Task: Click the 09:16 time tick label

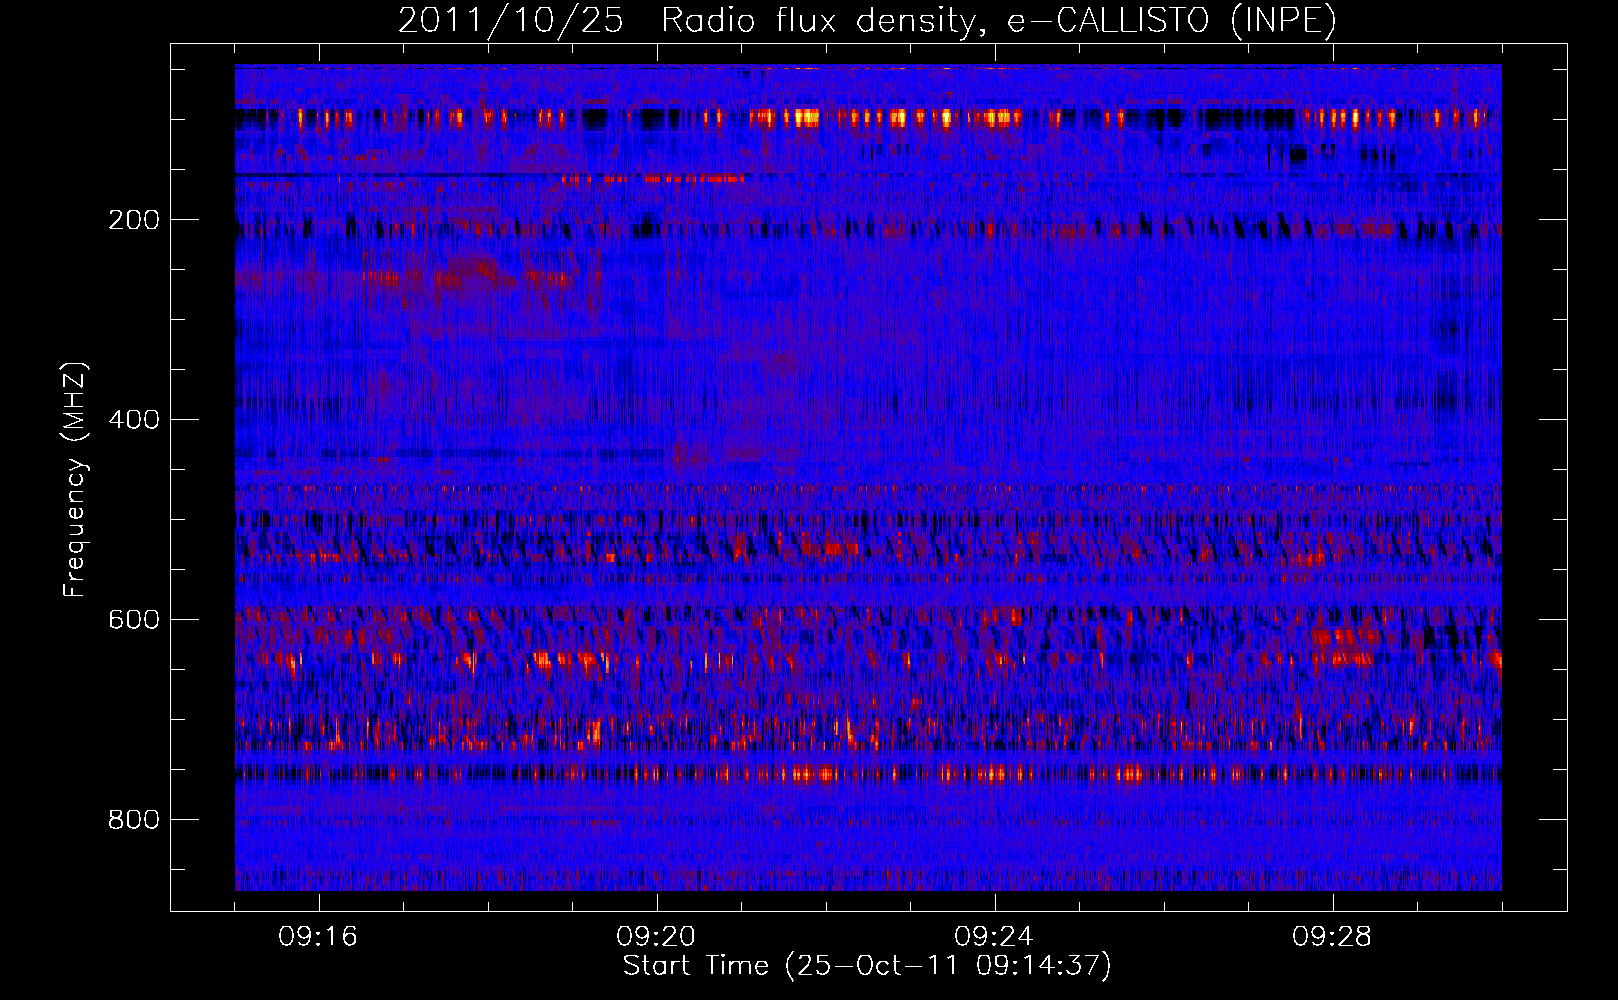Action: point(318,937)
